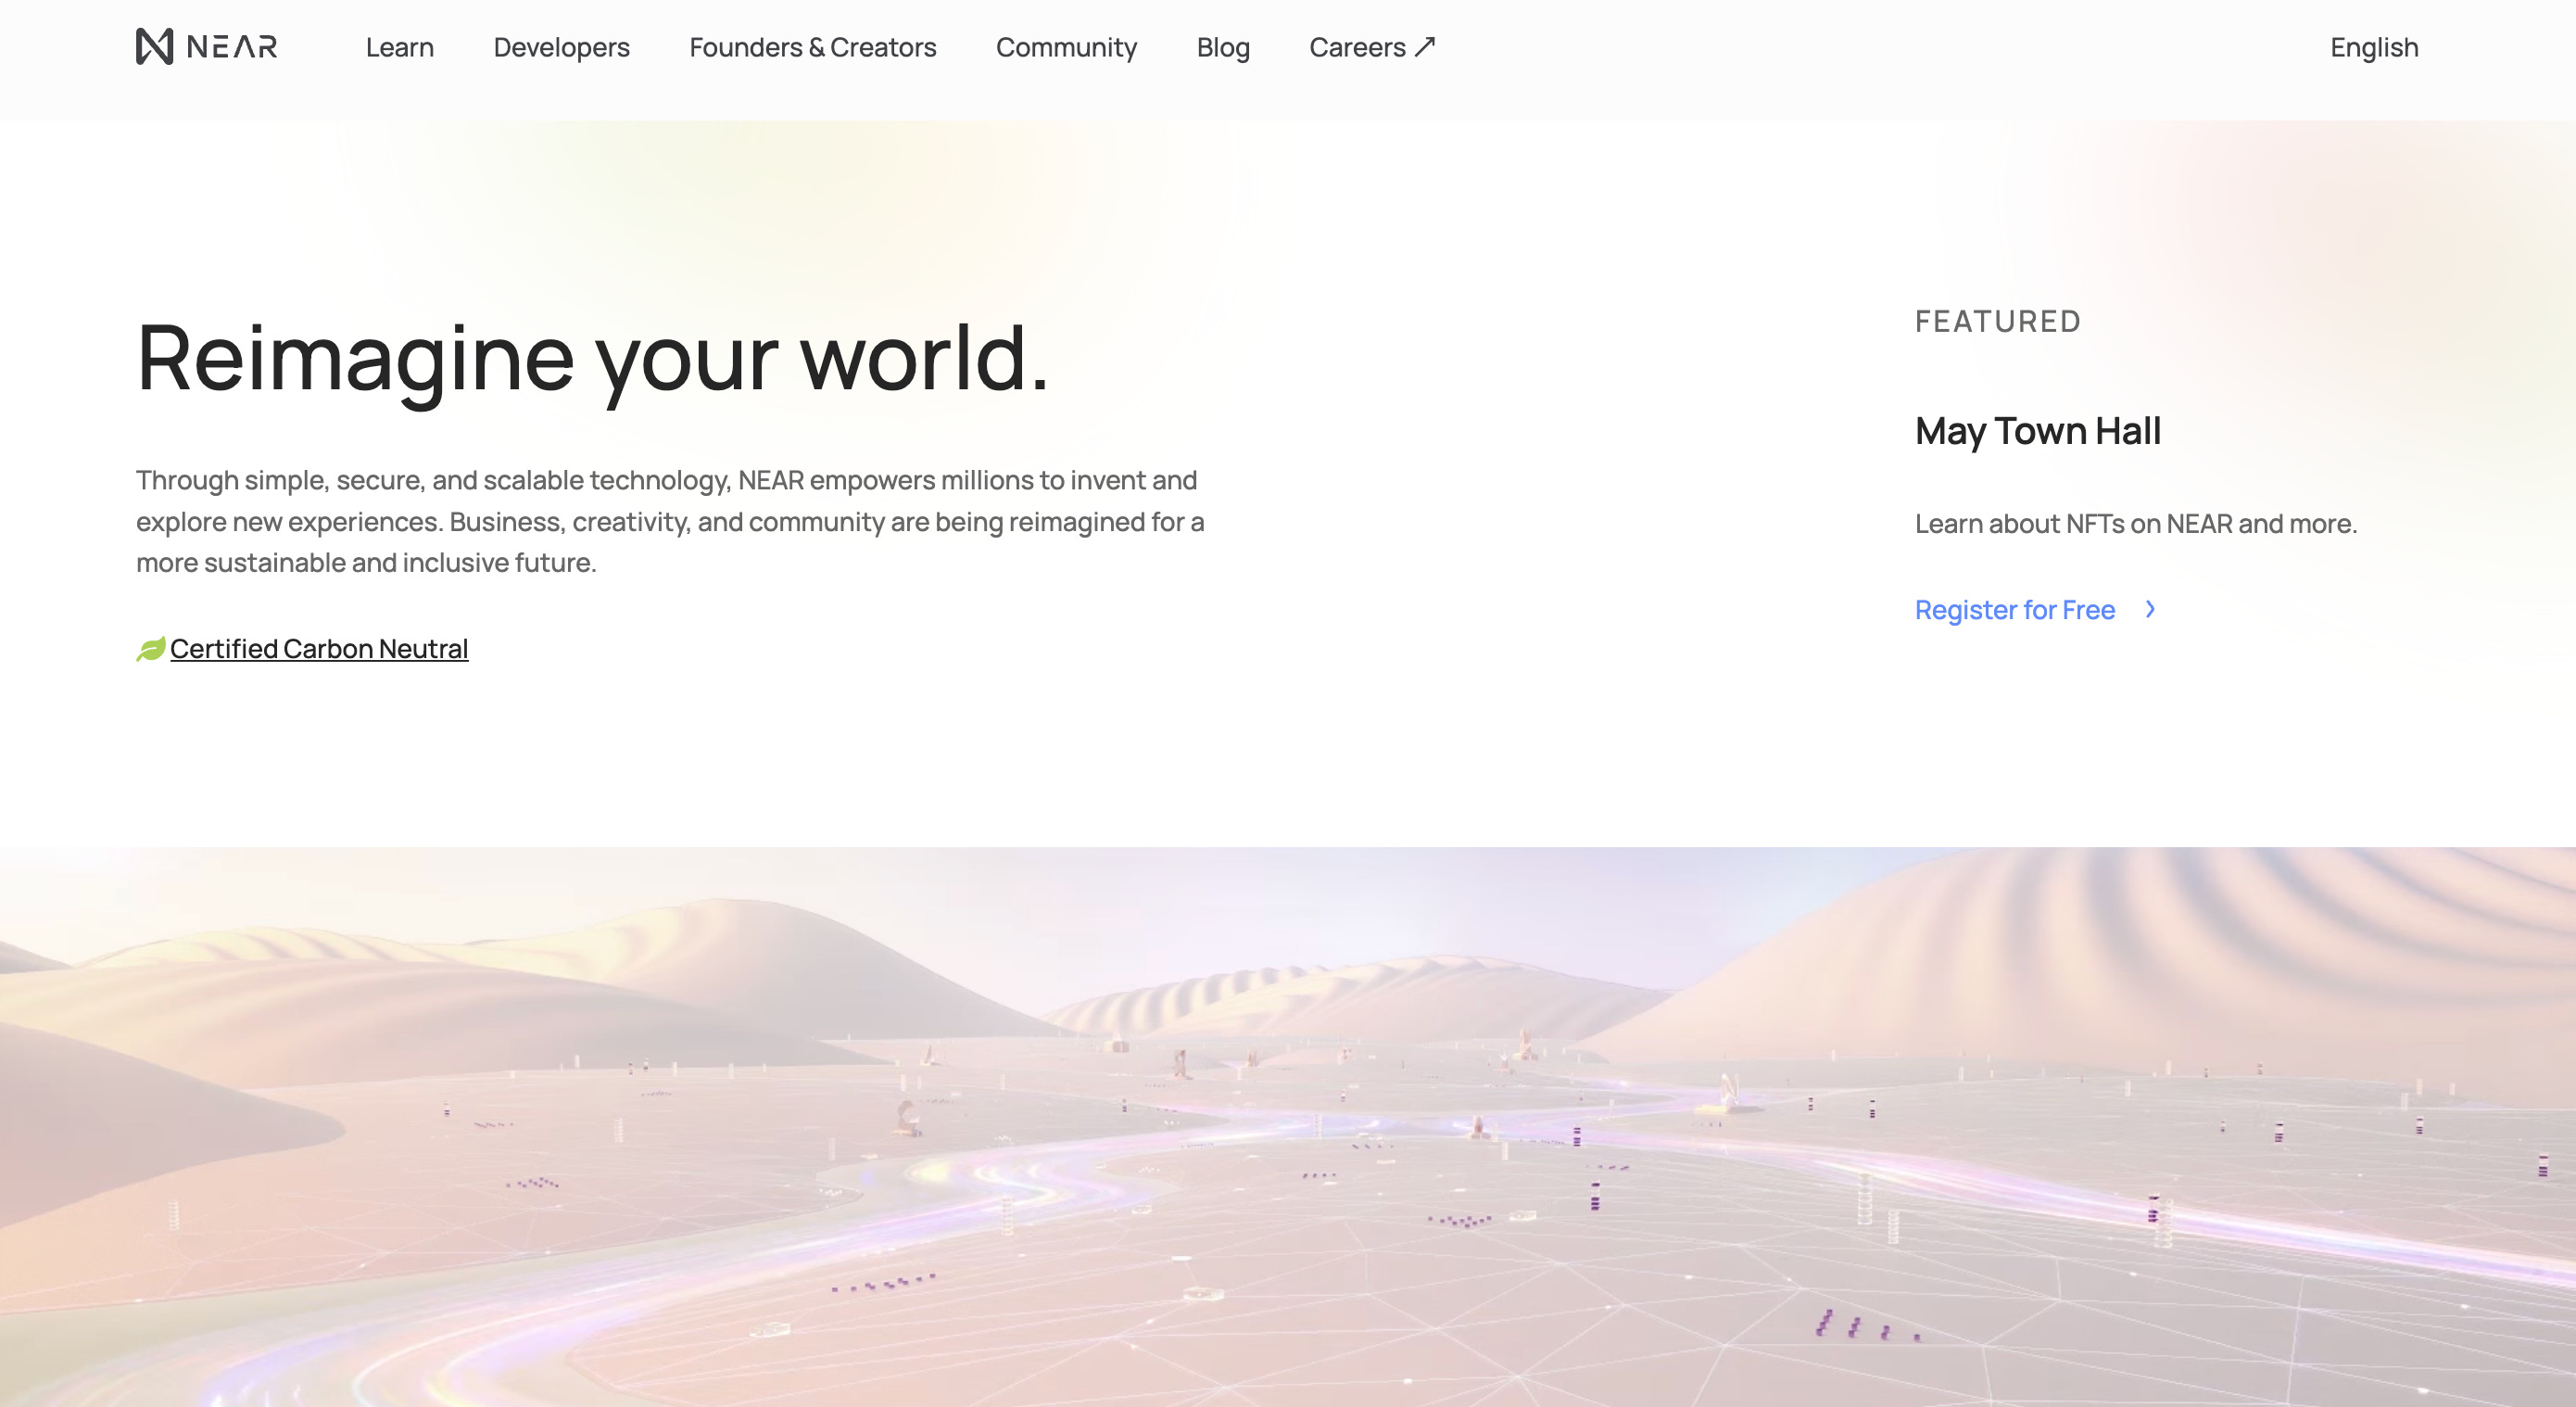Click the NEAR wordmark text in header
The image size is (2576, 1407).
(232, 47)
